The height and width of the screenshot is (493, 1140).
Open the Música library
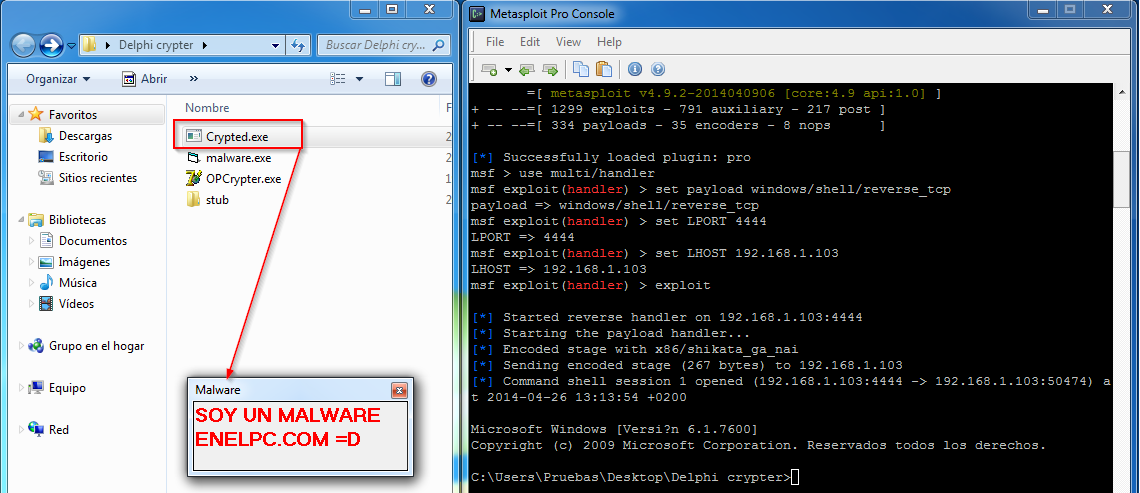[x=78, y=283]
